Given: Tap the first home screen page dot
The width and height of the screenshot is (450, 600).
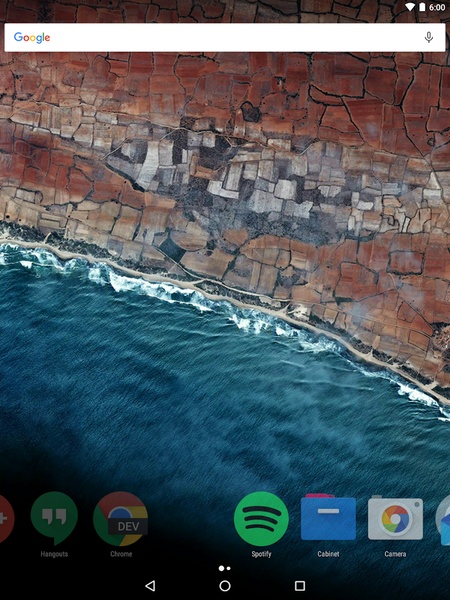Looking at the screenshot, I should 221,568.
